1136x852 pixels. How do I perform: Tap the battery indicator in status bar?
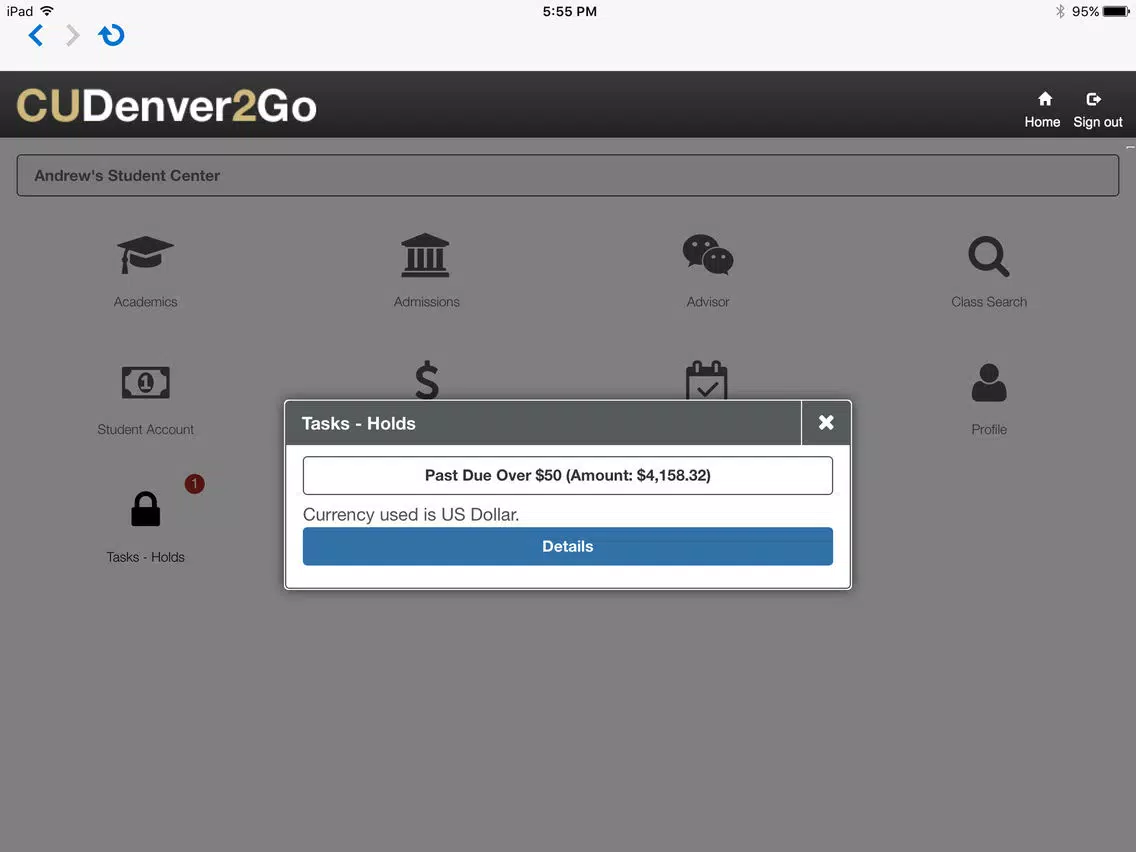point(1116,12)
